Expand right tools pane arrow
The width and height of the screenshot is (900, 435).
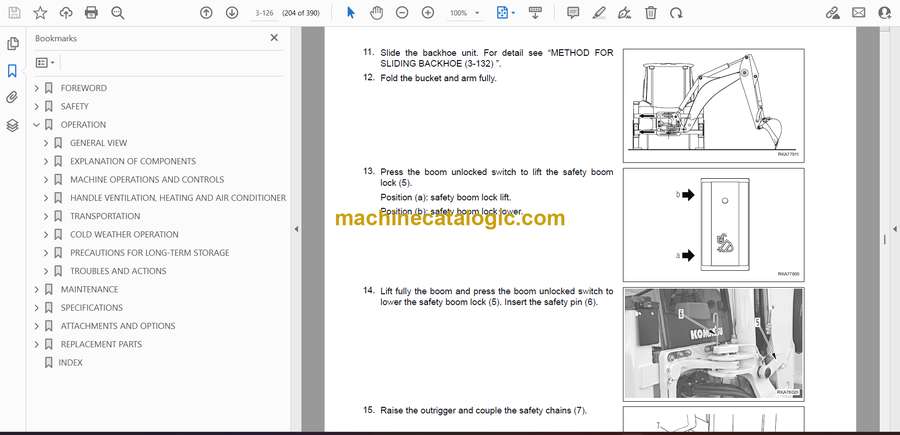[x=894, y=229]
